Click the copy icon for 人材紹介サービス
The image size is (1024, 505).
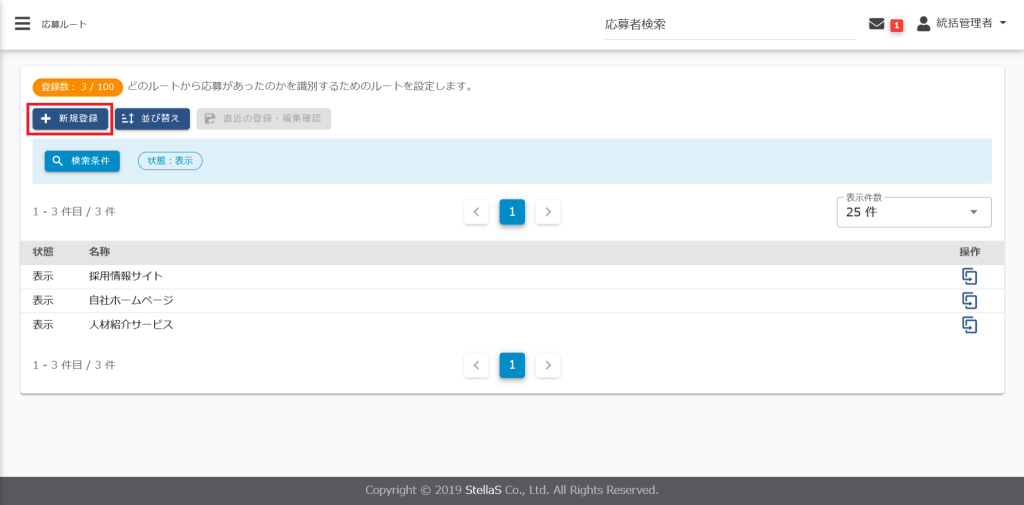click(x=968, y=324)
